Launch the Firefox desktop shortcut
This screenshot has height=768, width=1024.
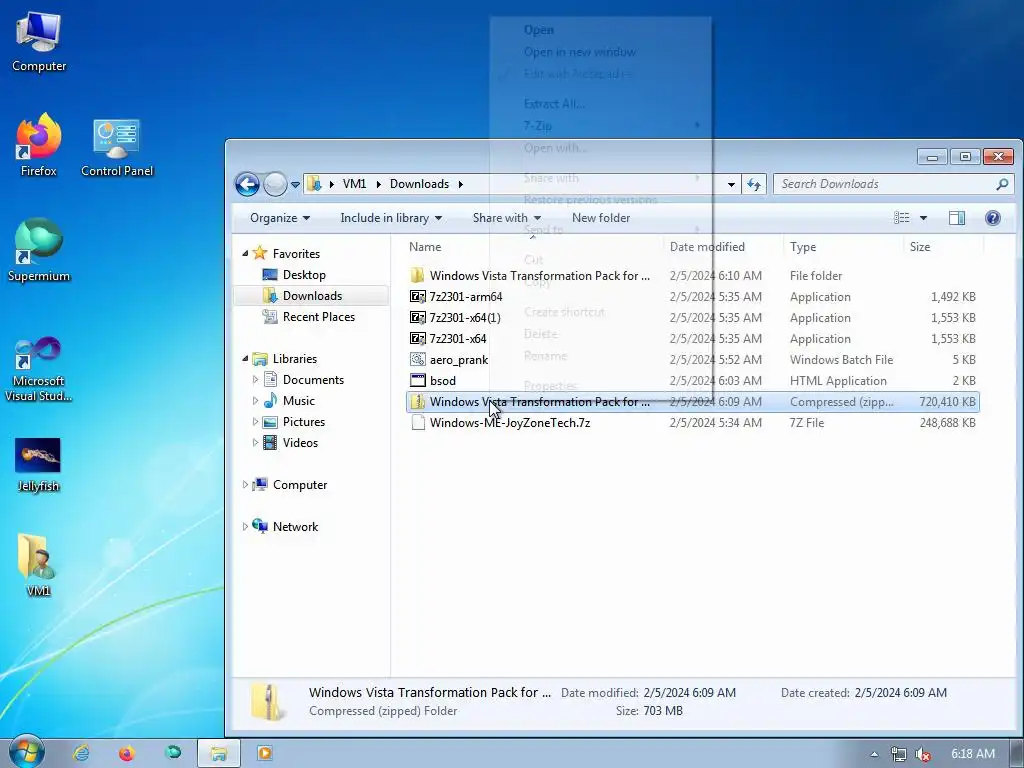click(39, 145)
